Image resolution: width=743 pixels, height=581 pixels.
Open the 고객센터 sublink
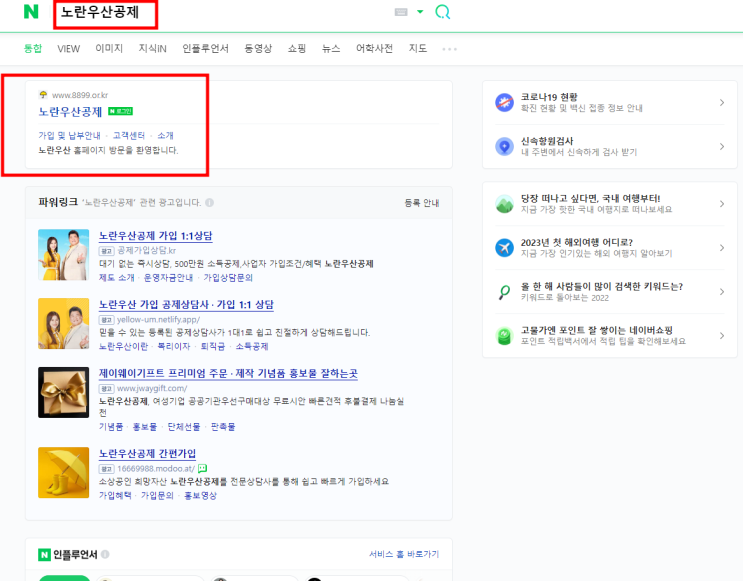[x=129, y=136]
